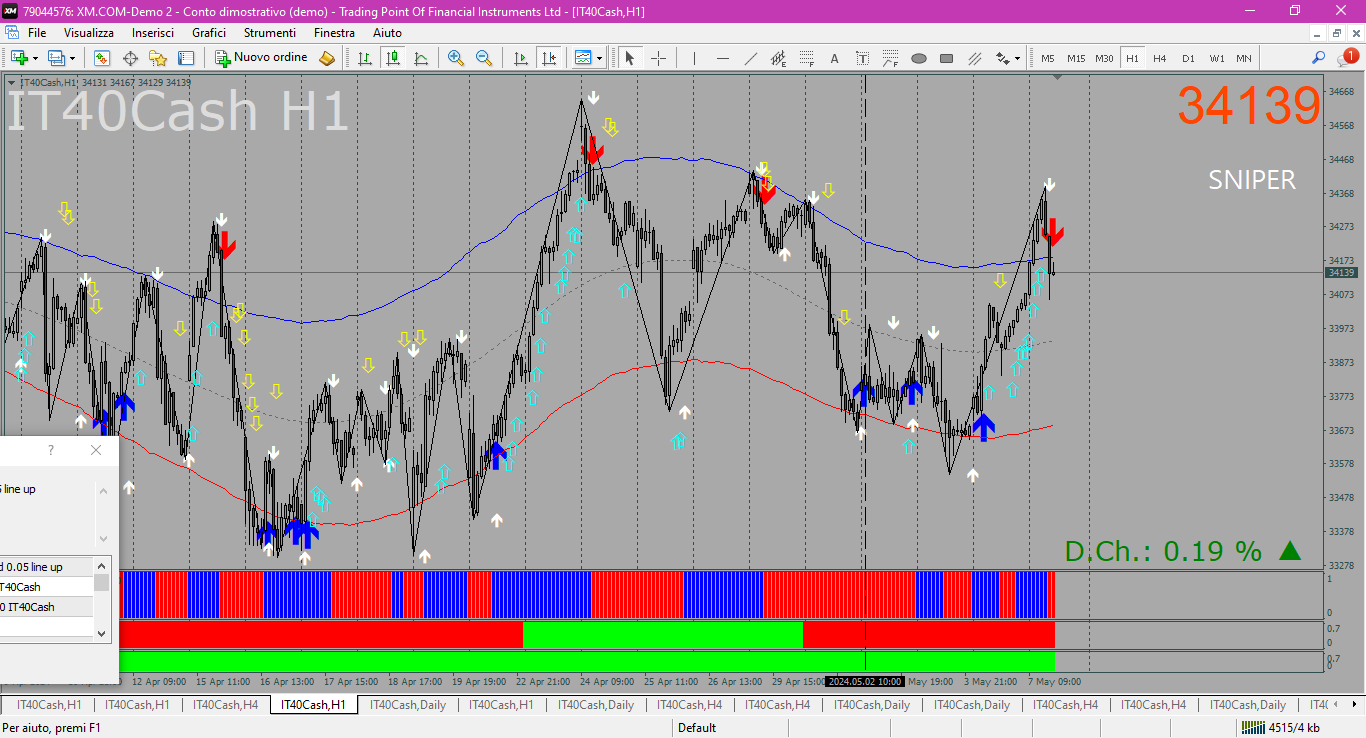Open the indicators list icon
The image size is (1366, 738).
point(583,58)
